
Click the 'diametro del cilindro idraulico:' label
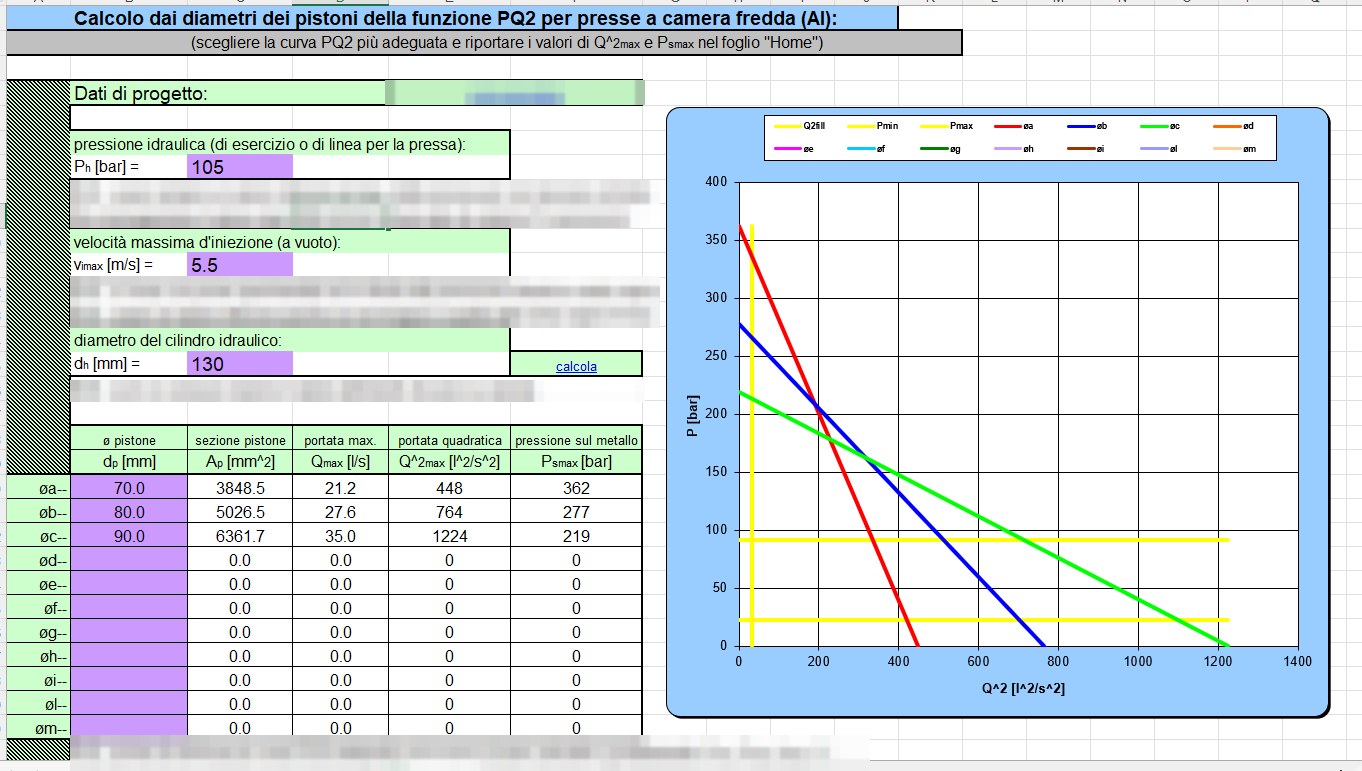290,340
